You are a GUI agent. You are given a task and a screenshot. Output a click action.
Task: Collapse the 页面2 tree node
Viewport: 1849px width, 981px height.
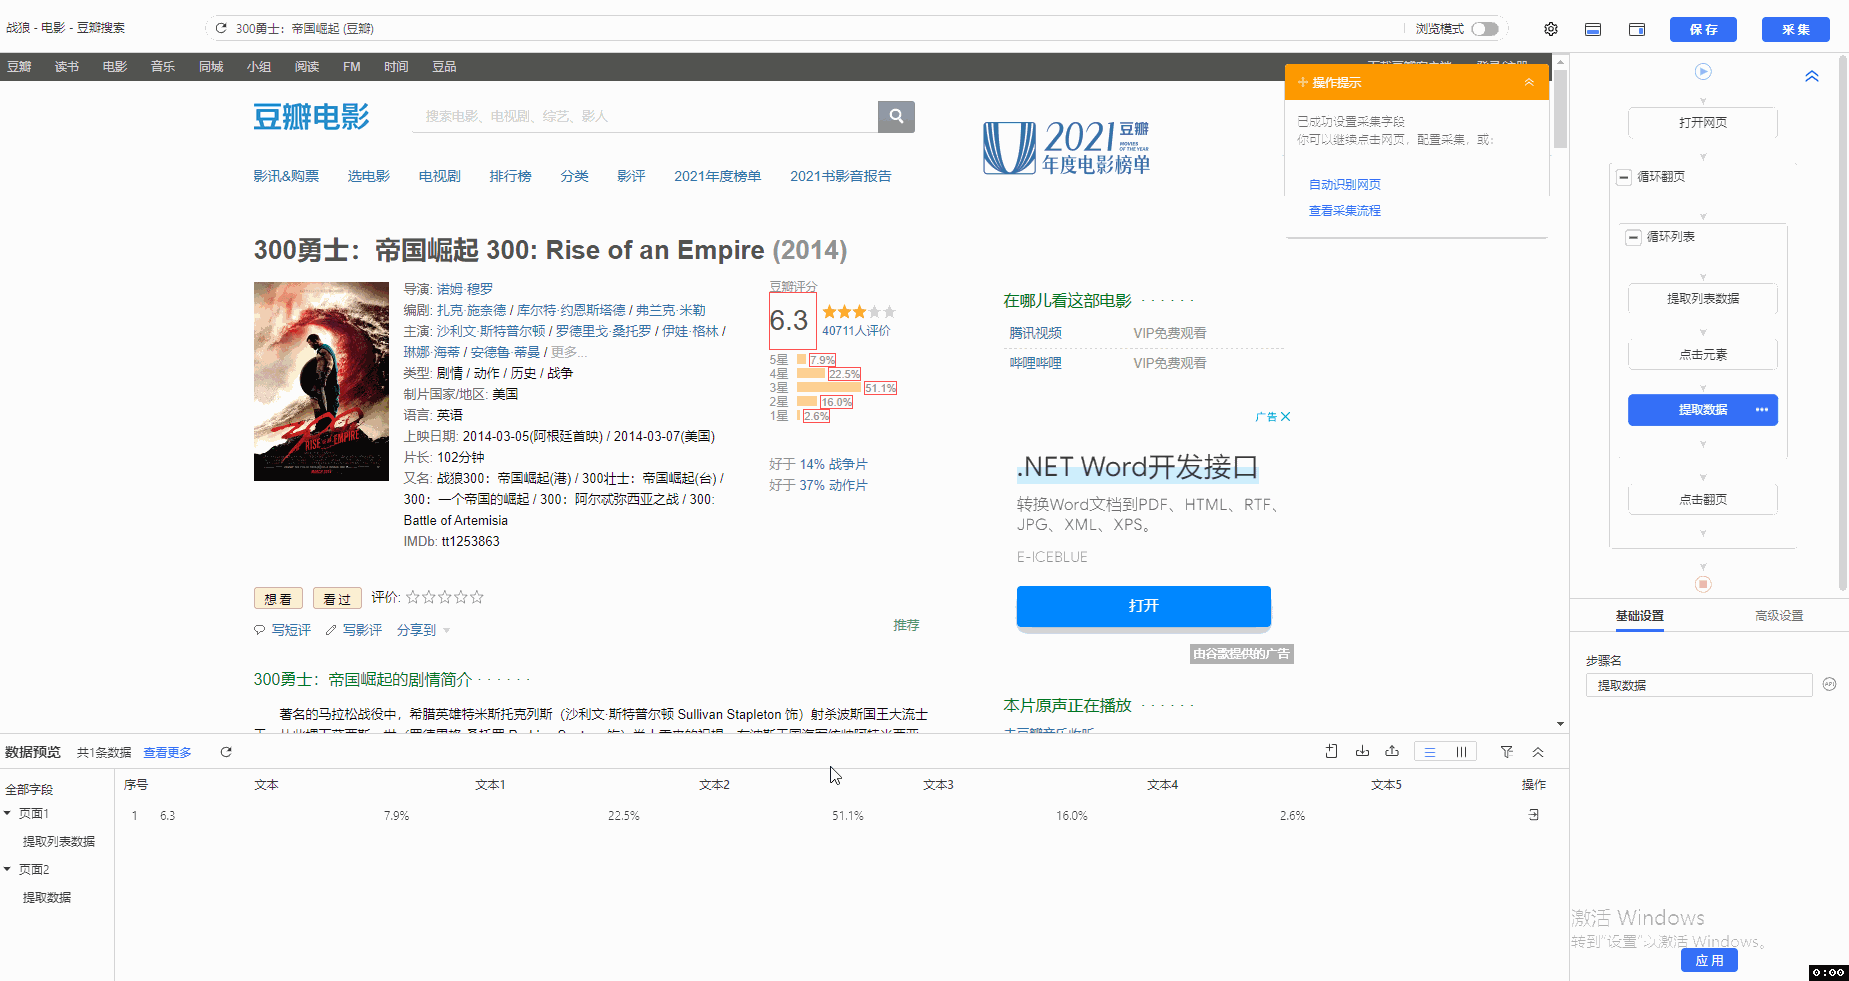pos(7,869)
